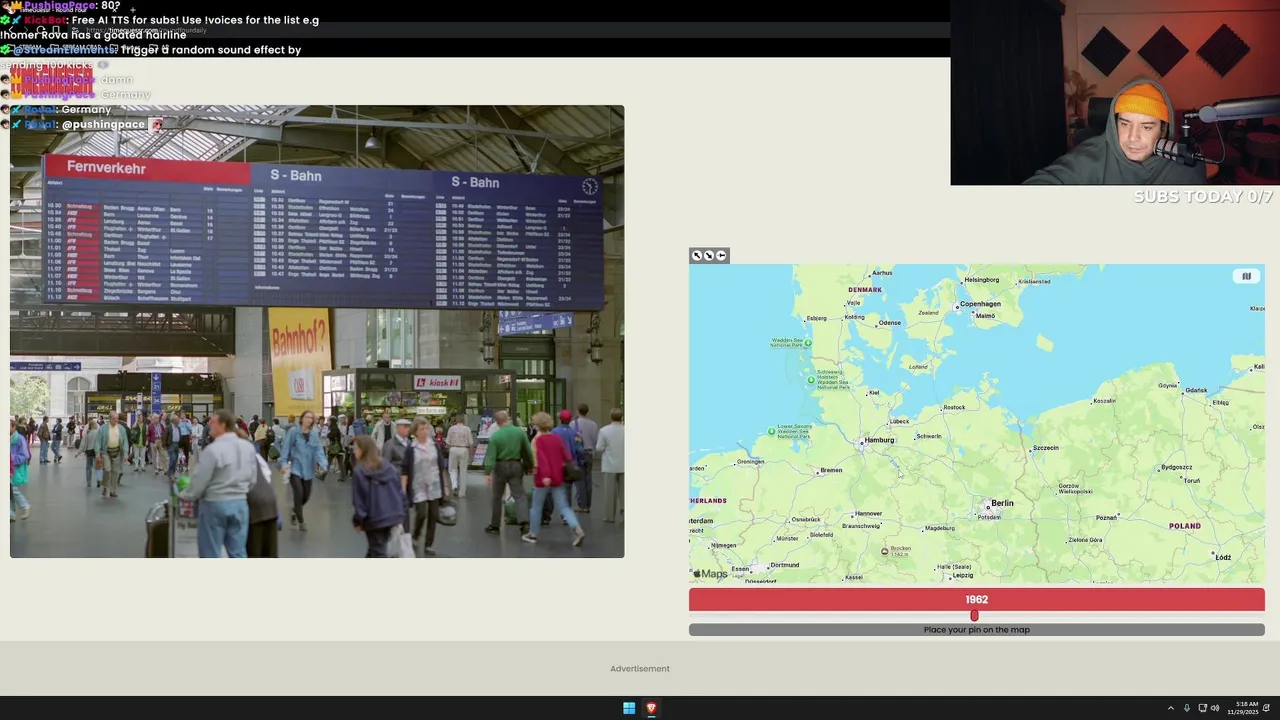
Task: Toggle map style with the map icon button
Action: [1246, 276]
